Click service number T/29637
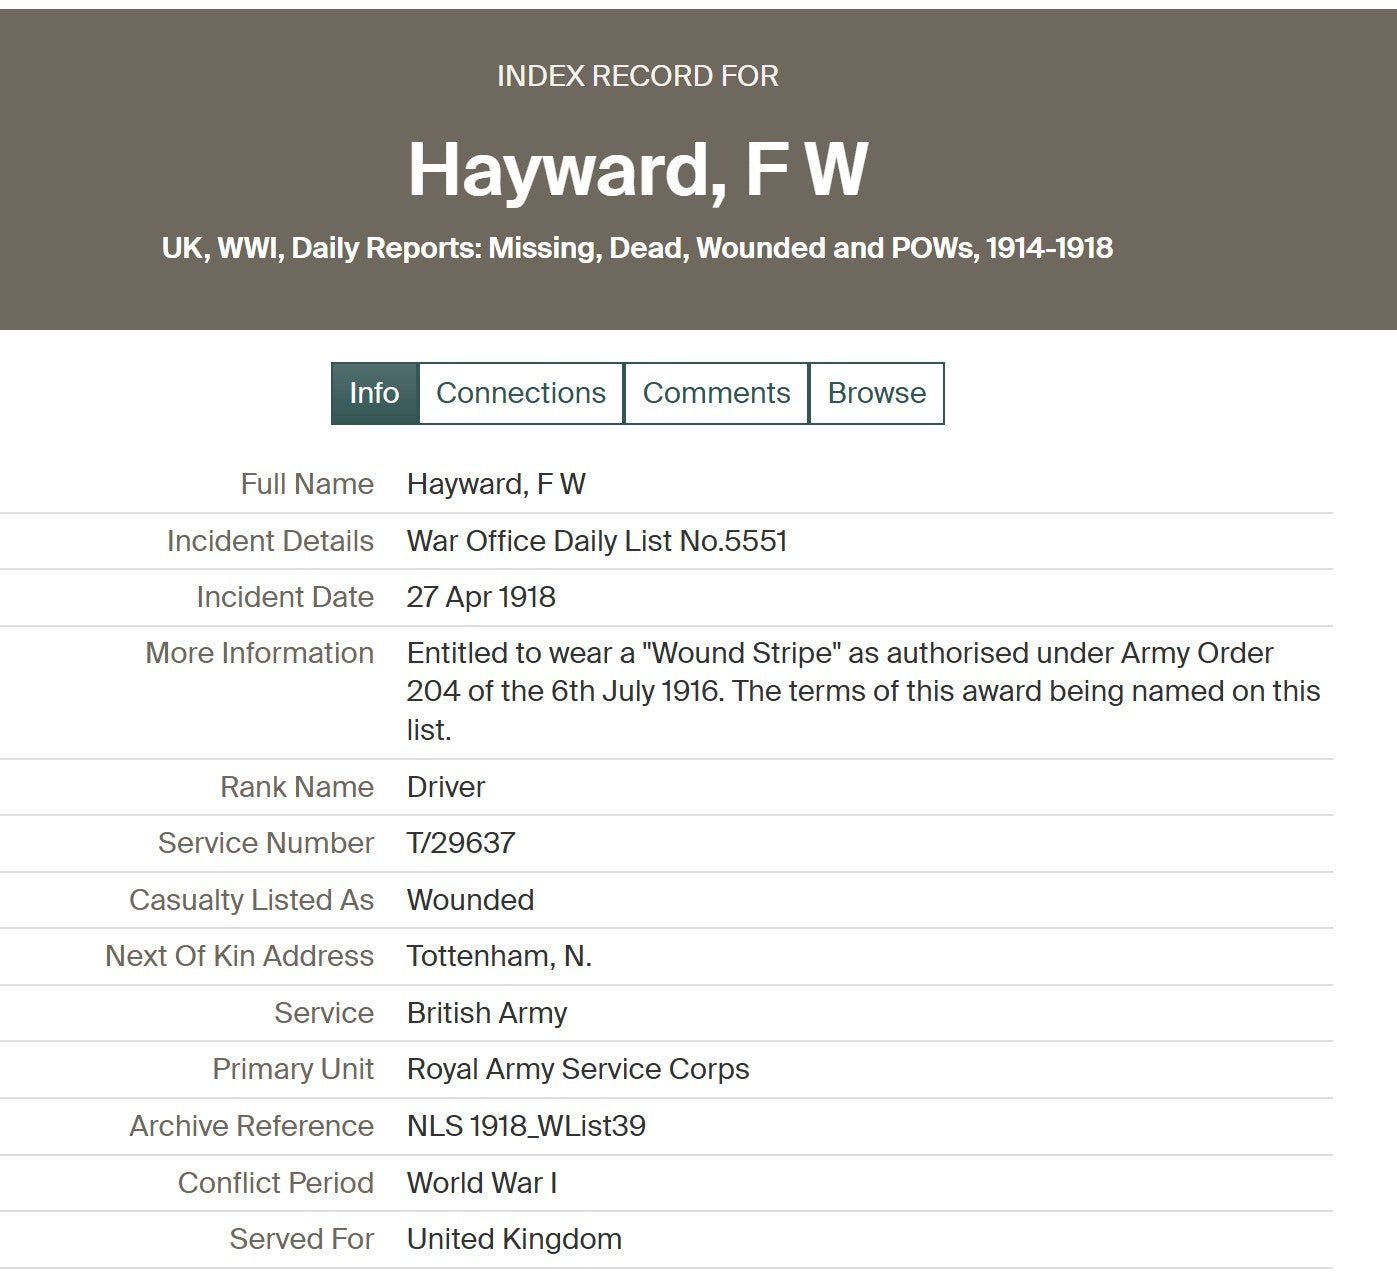1397x1275 pixels. point(461,843)
